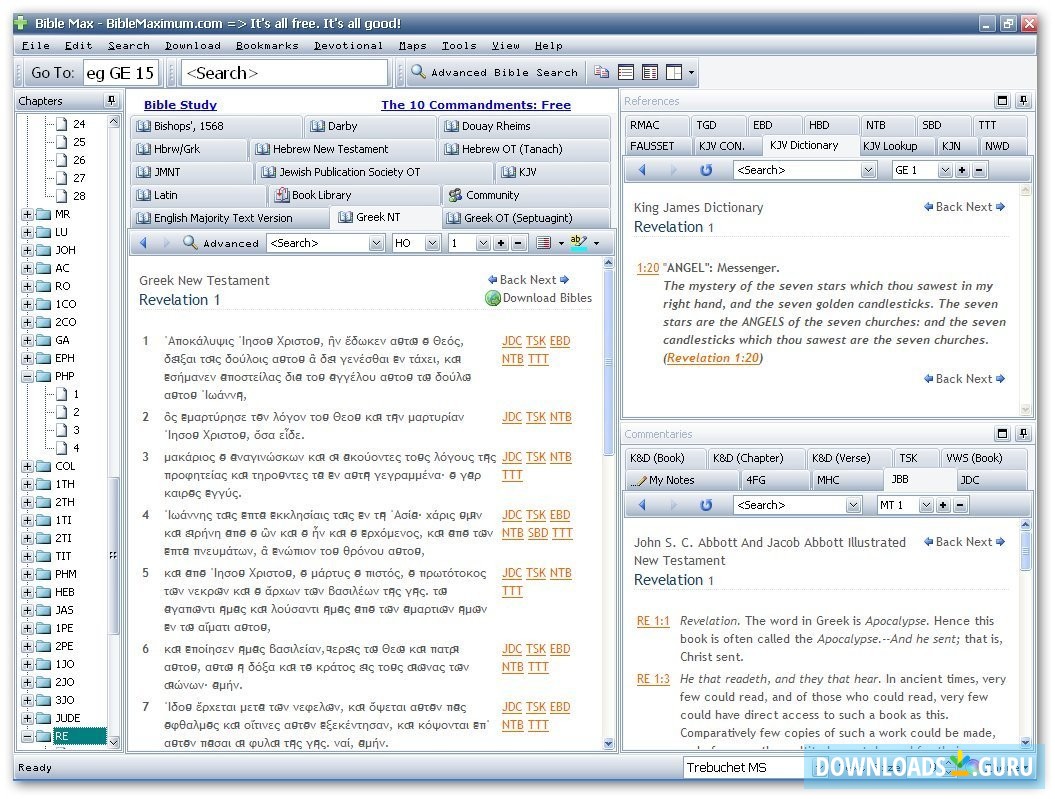Screen dimensions: 1055x799
Task: Maximize the References panel
Action: [1003, 100]
